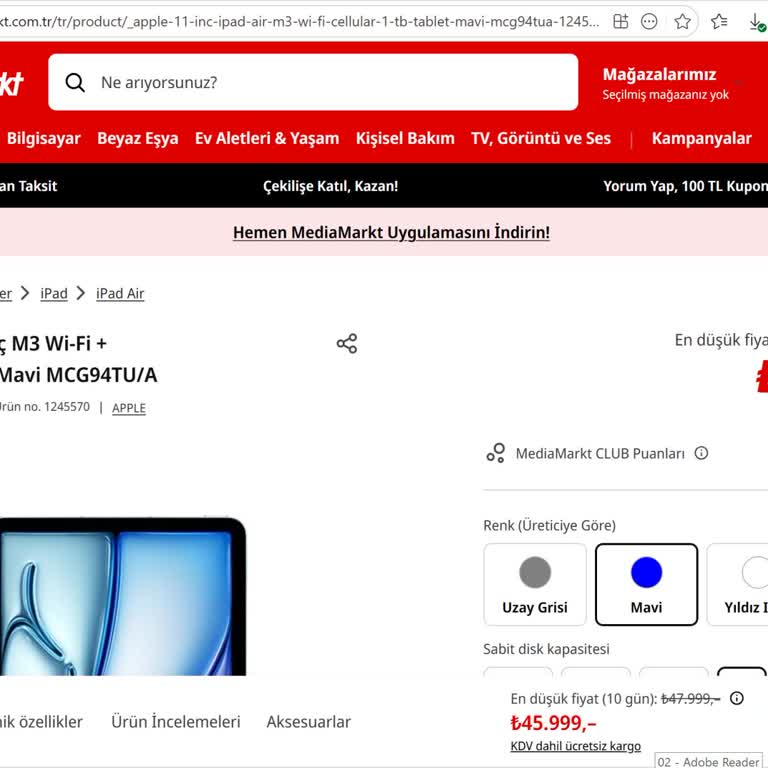This screenshot has height=768, width=768.
Task: Open the Kişisel Bakım category menu
Action: (x=405, y=139)
